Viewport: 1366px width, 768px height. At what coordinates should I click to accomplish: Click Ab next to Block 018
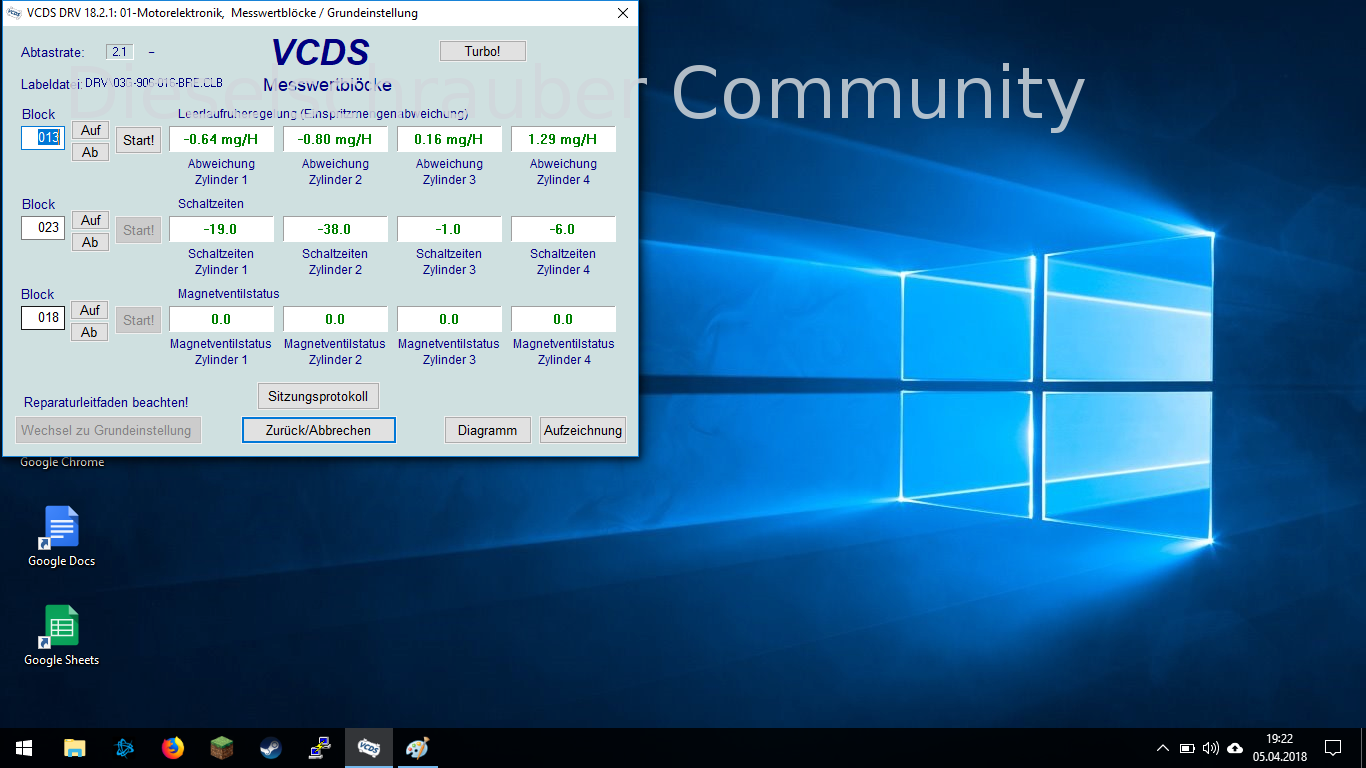click(90, 332)
